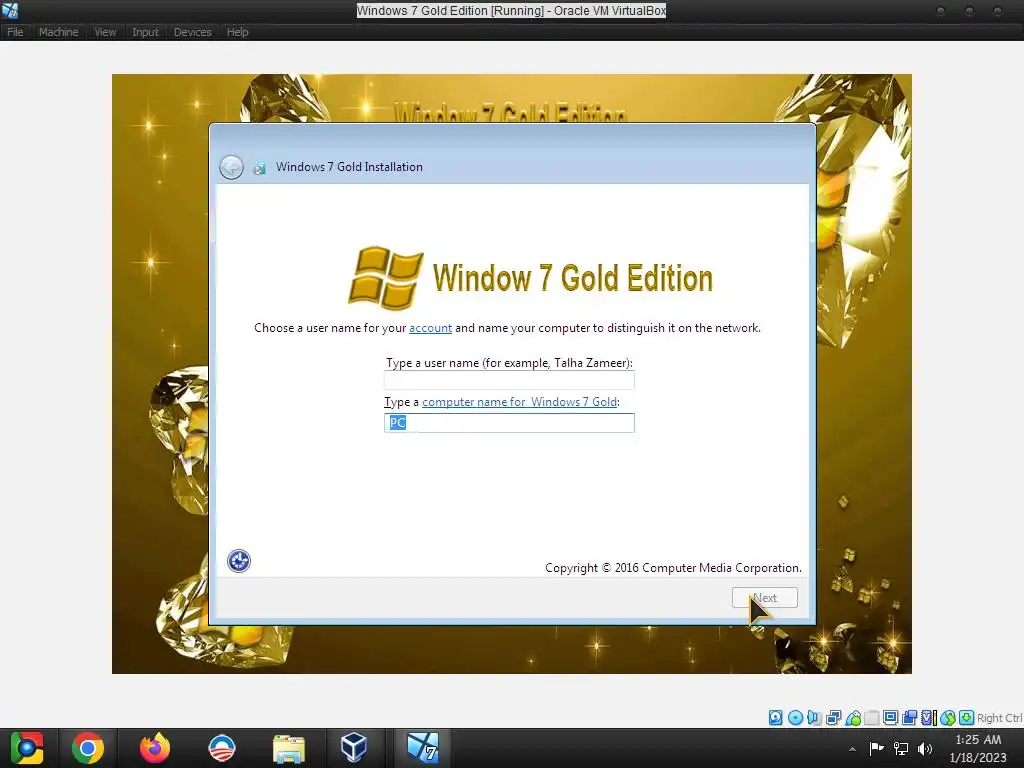This screenshot has width=1024, height=768.
Task: Open the File menu
Action: pyautogui.click(x=15, y=32)
